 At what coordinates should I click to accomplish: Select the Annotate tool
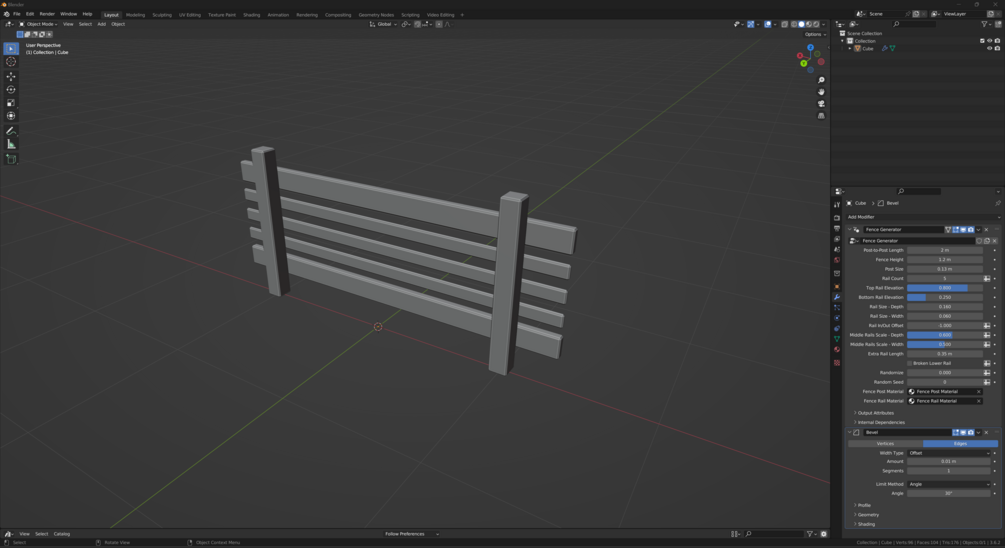(x=11, y=131)
